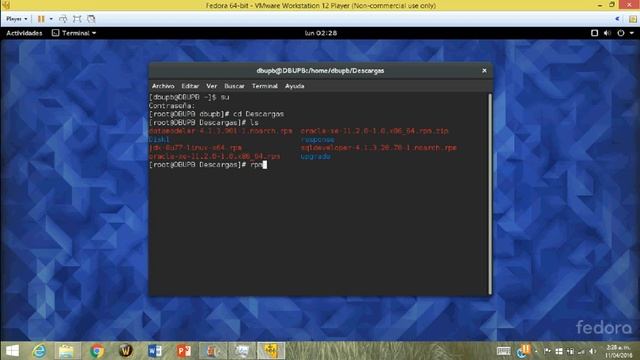Open the Editar menu in Terminal
640x360 pixels.
click(x=190, y=86)
